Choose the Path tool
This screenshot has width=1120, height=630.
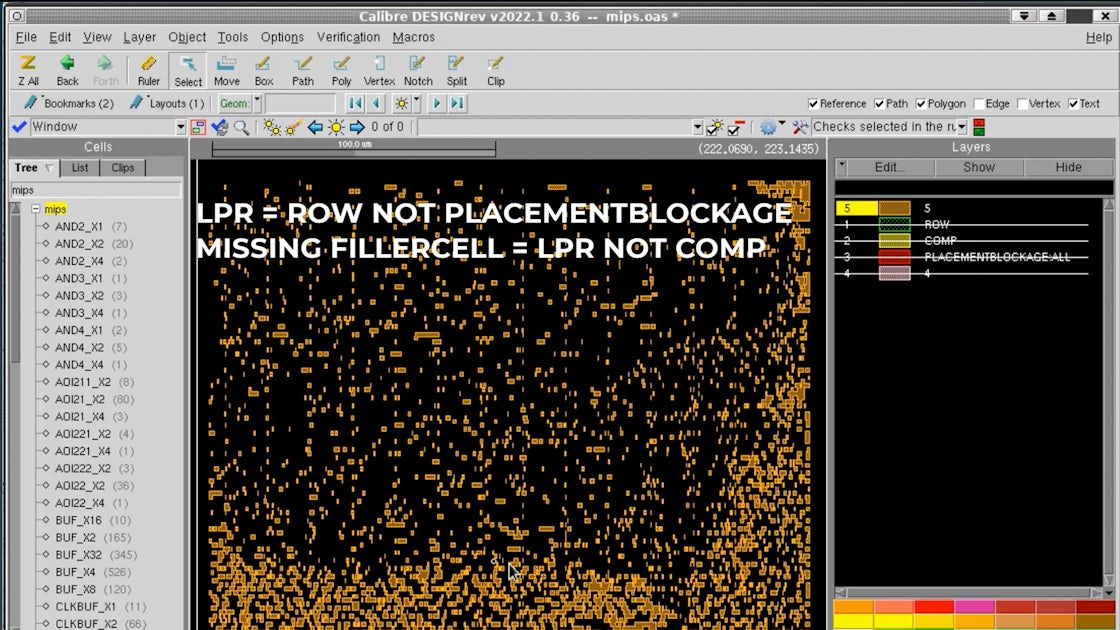[x=302, y=70]
